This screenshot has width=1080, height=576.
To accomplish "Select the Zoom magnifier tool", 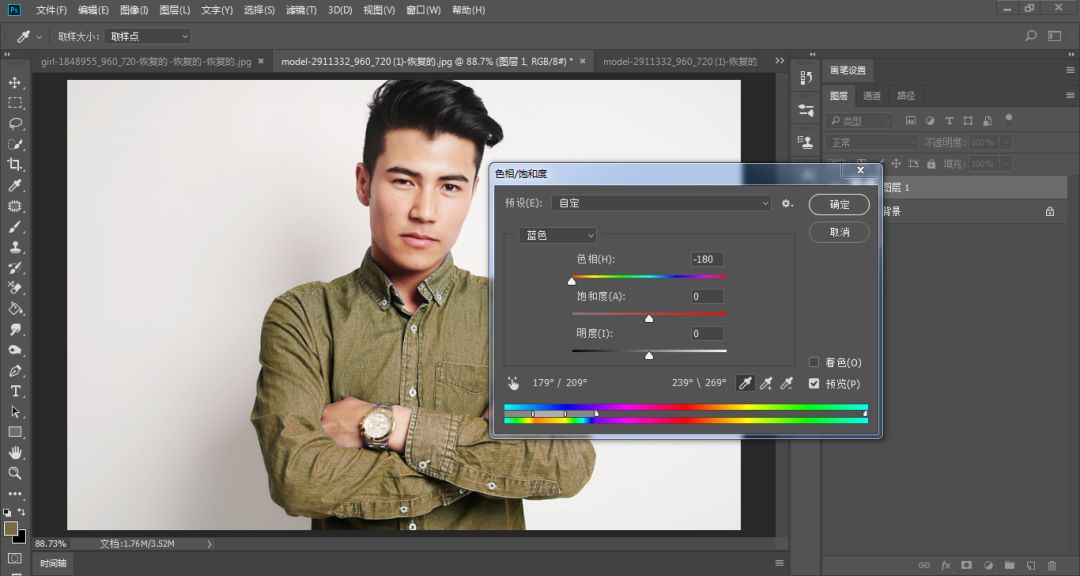I will (15, 473).
